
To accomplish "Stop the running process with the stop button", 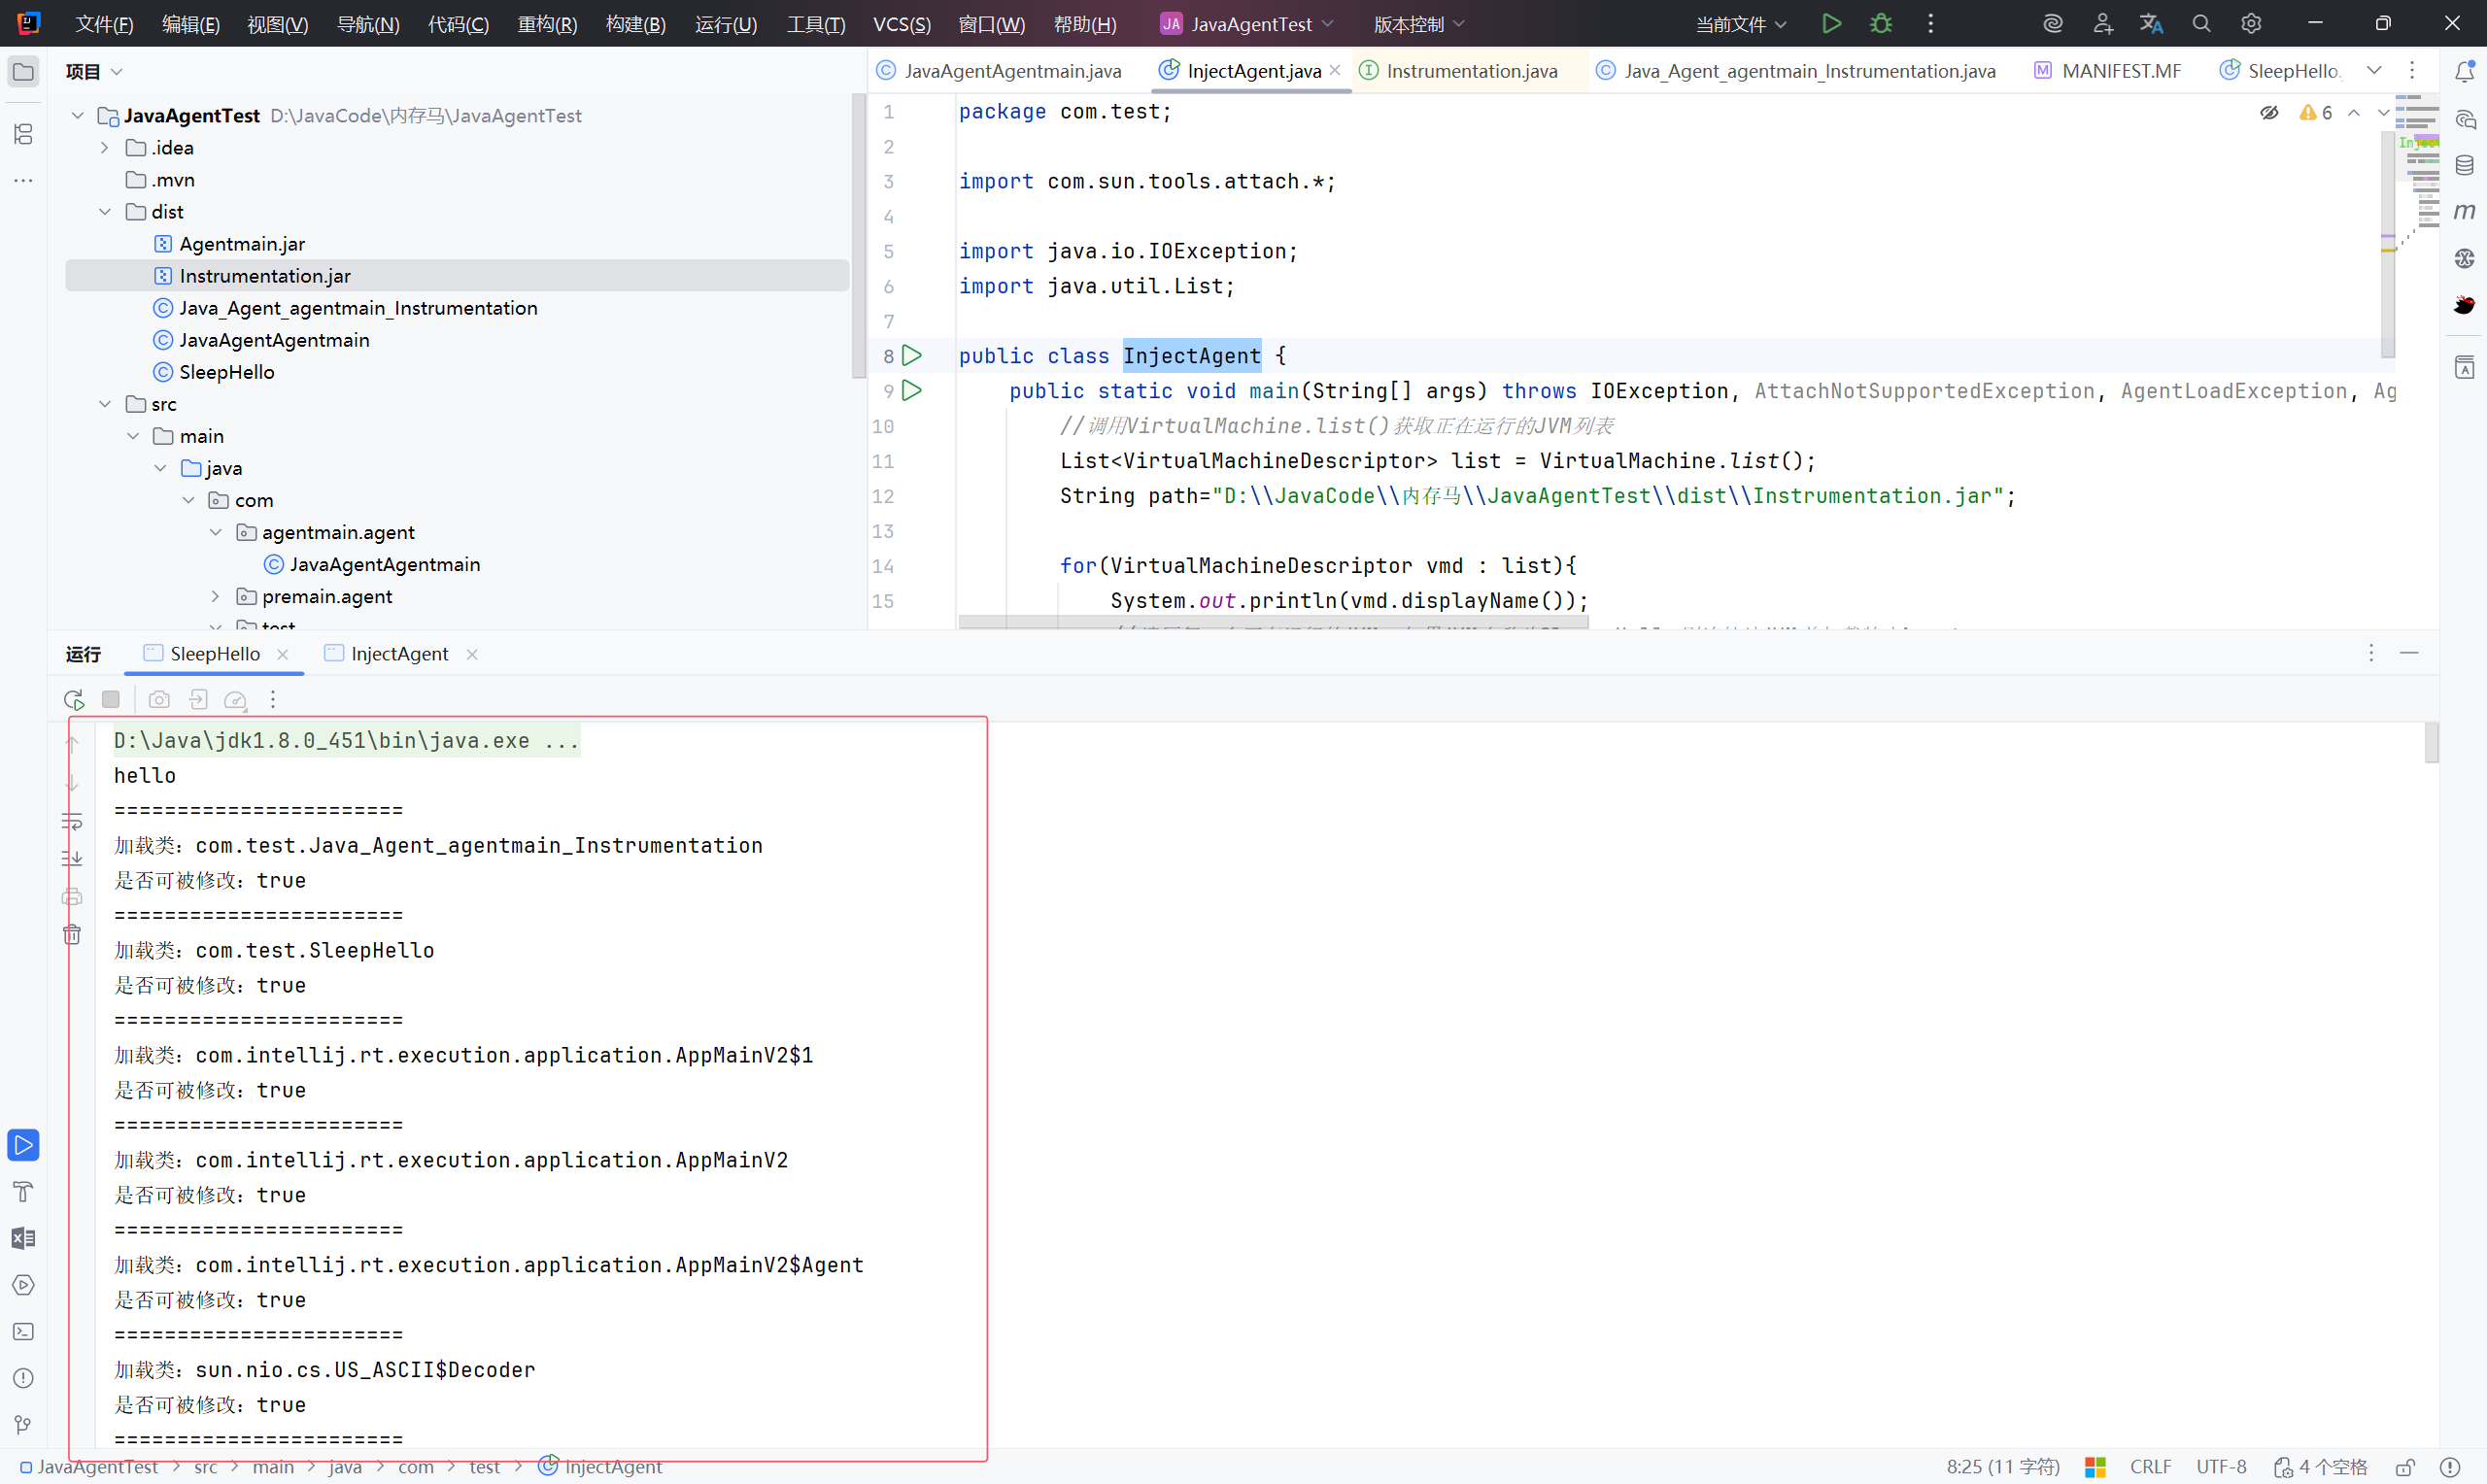I will (111, 700).
